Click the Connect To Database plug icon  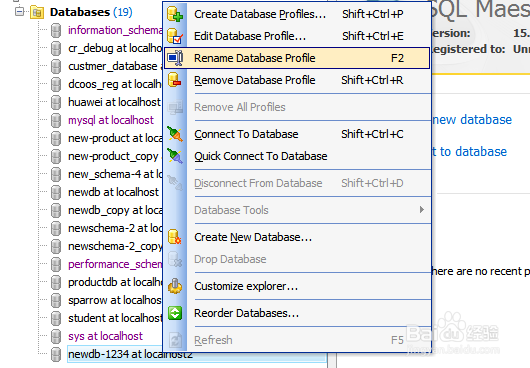click(x=175, y=134)
